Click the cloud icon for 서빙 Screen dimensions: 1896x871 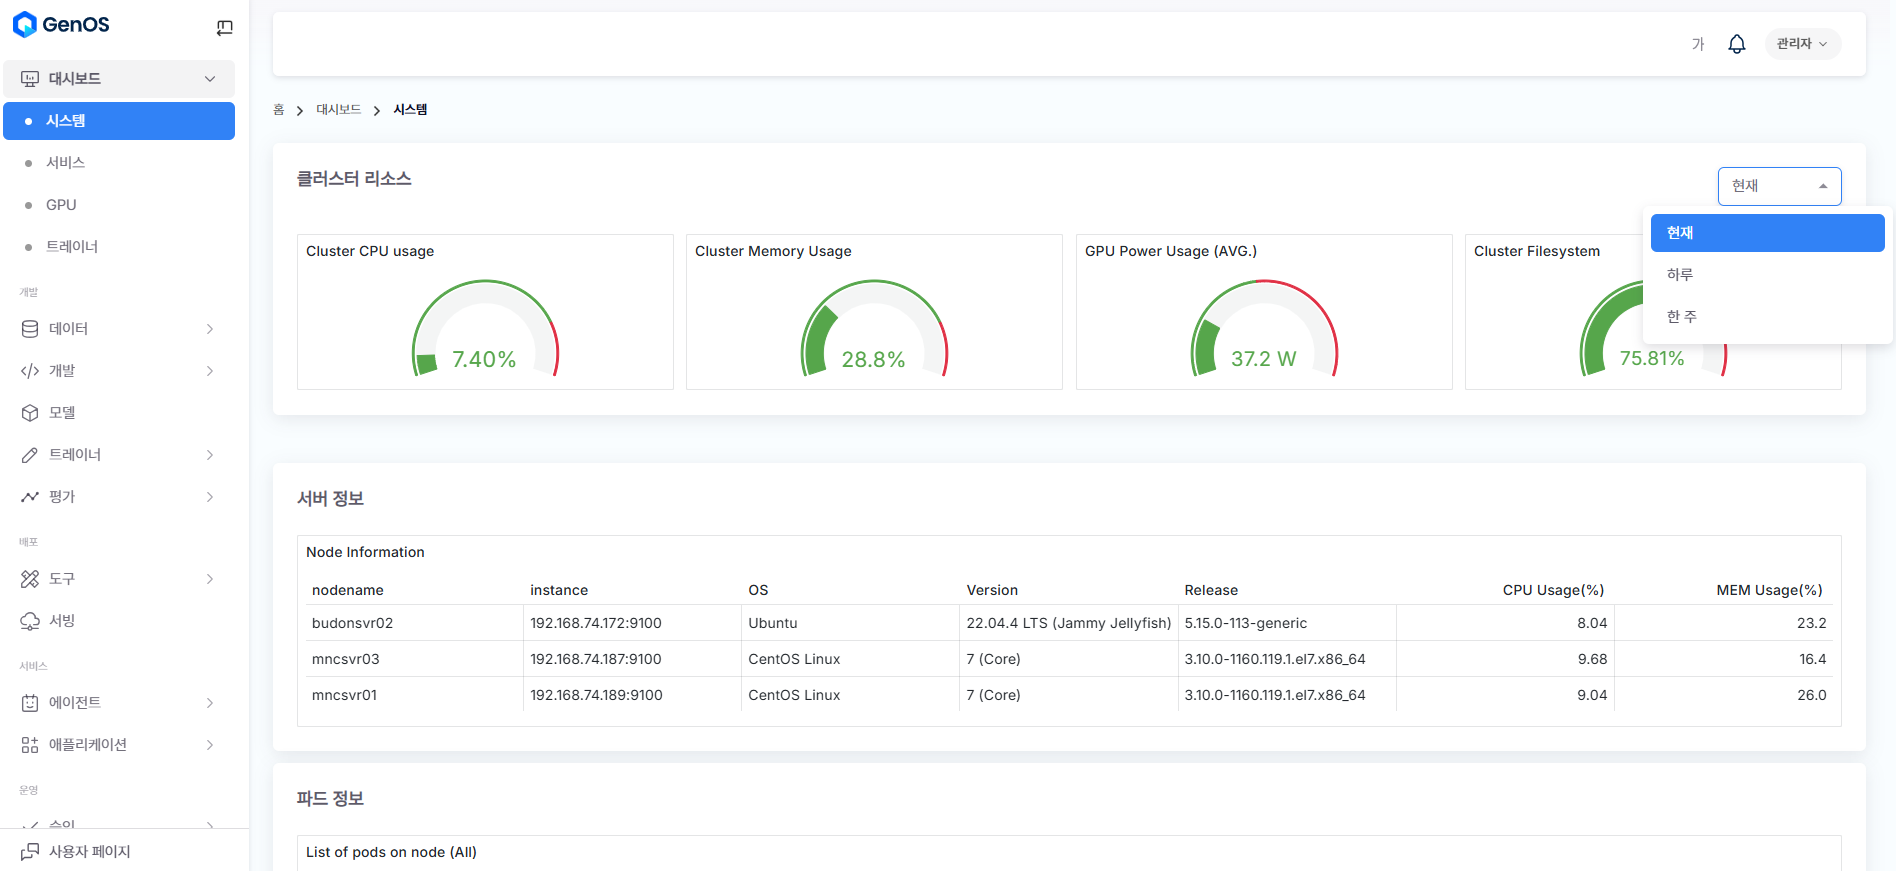(30, 621)
